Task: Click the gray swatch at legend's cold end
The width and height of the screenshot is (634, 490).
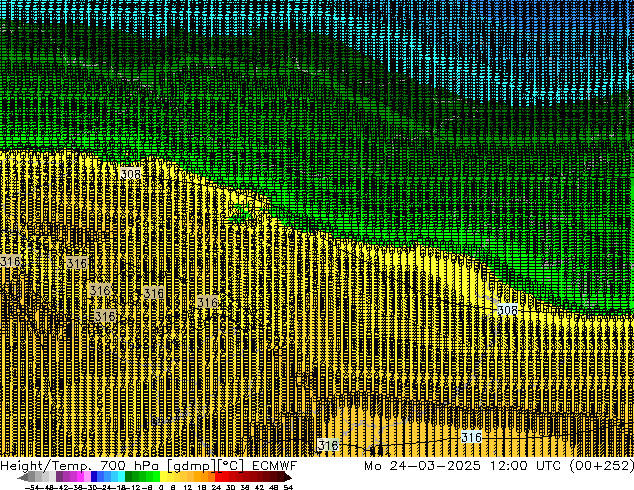Action: (x=31, y=478)
